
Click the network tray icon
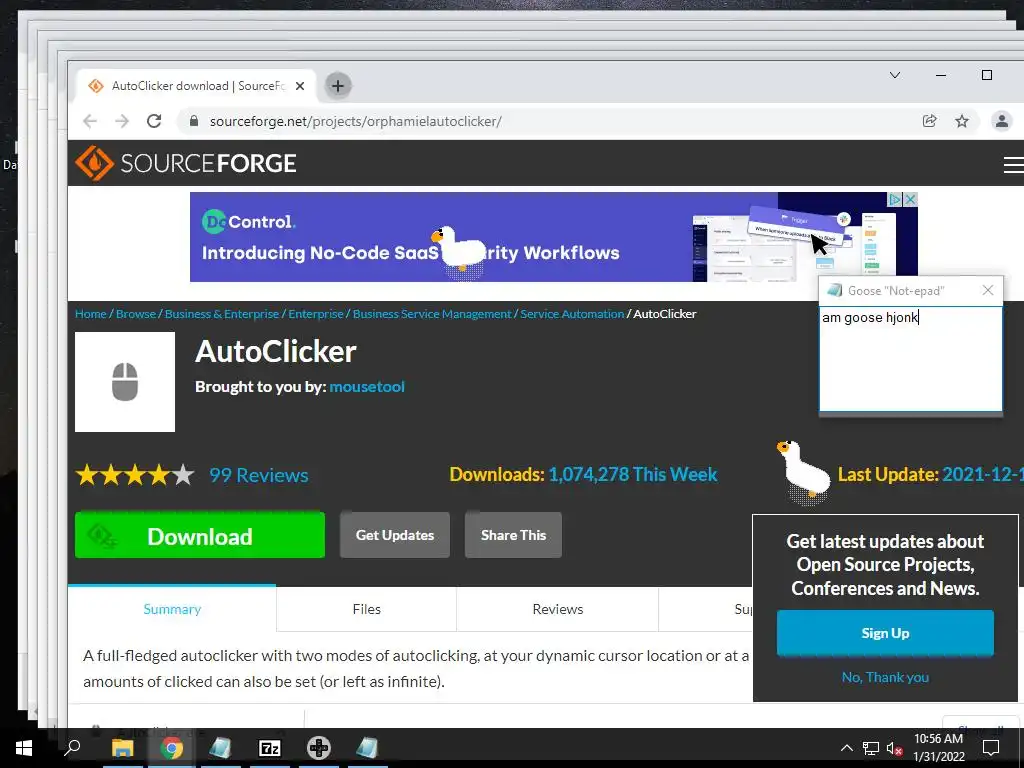[871, 748]
